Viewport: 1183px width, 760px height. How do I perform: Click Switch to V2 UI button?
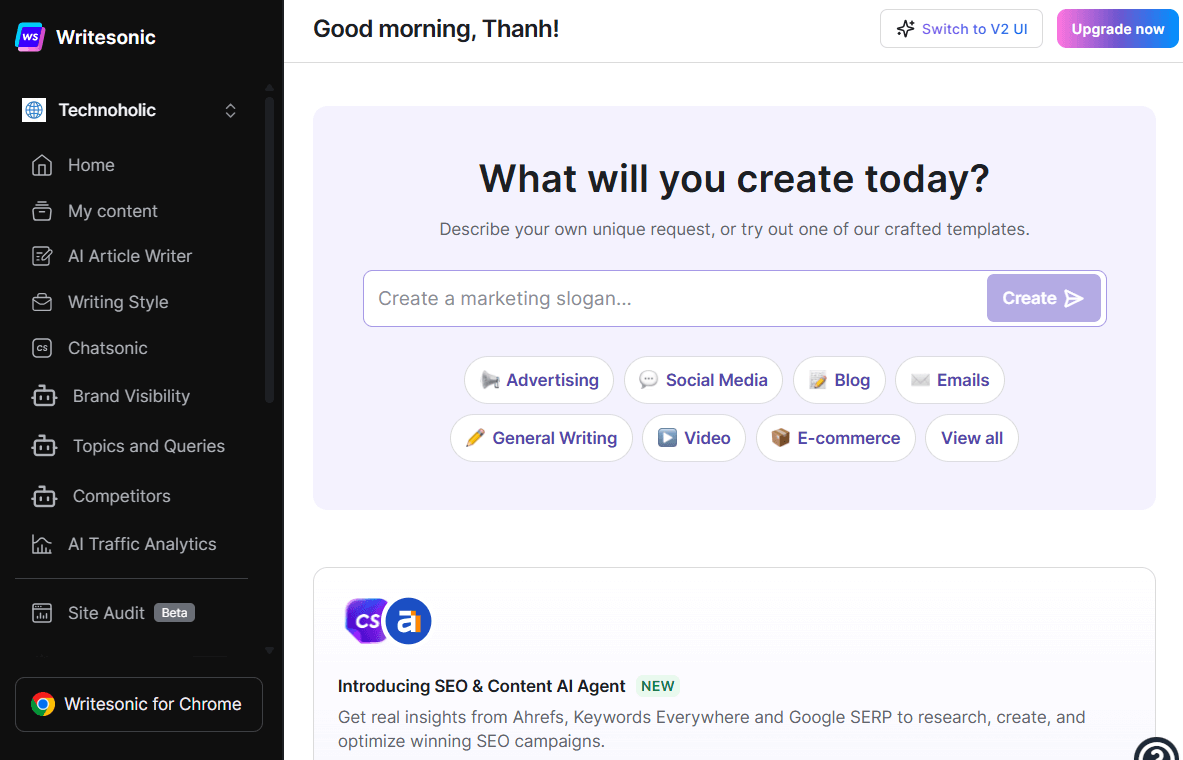click(x=961, y=29)
